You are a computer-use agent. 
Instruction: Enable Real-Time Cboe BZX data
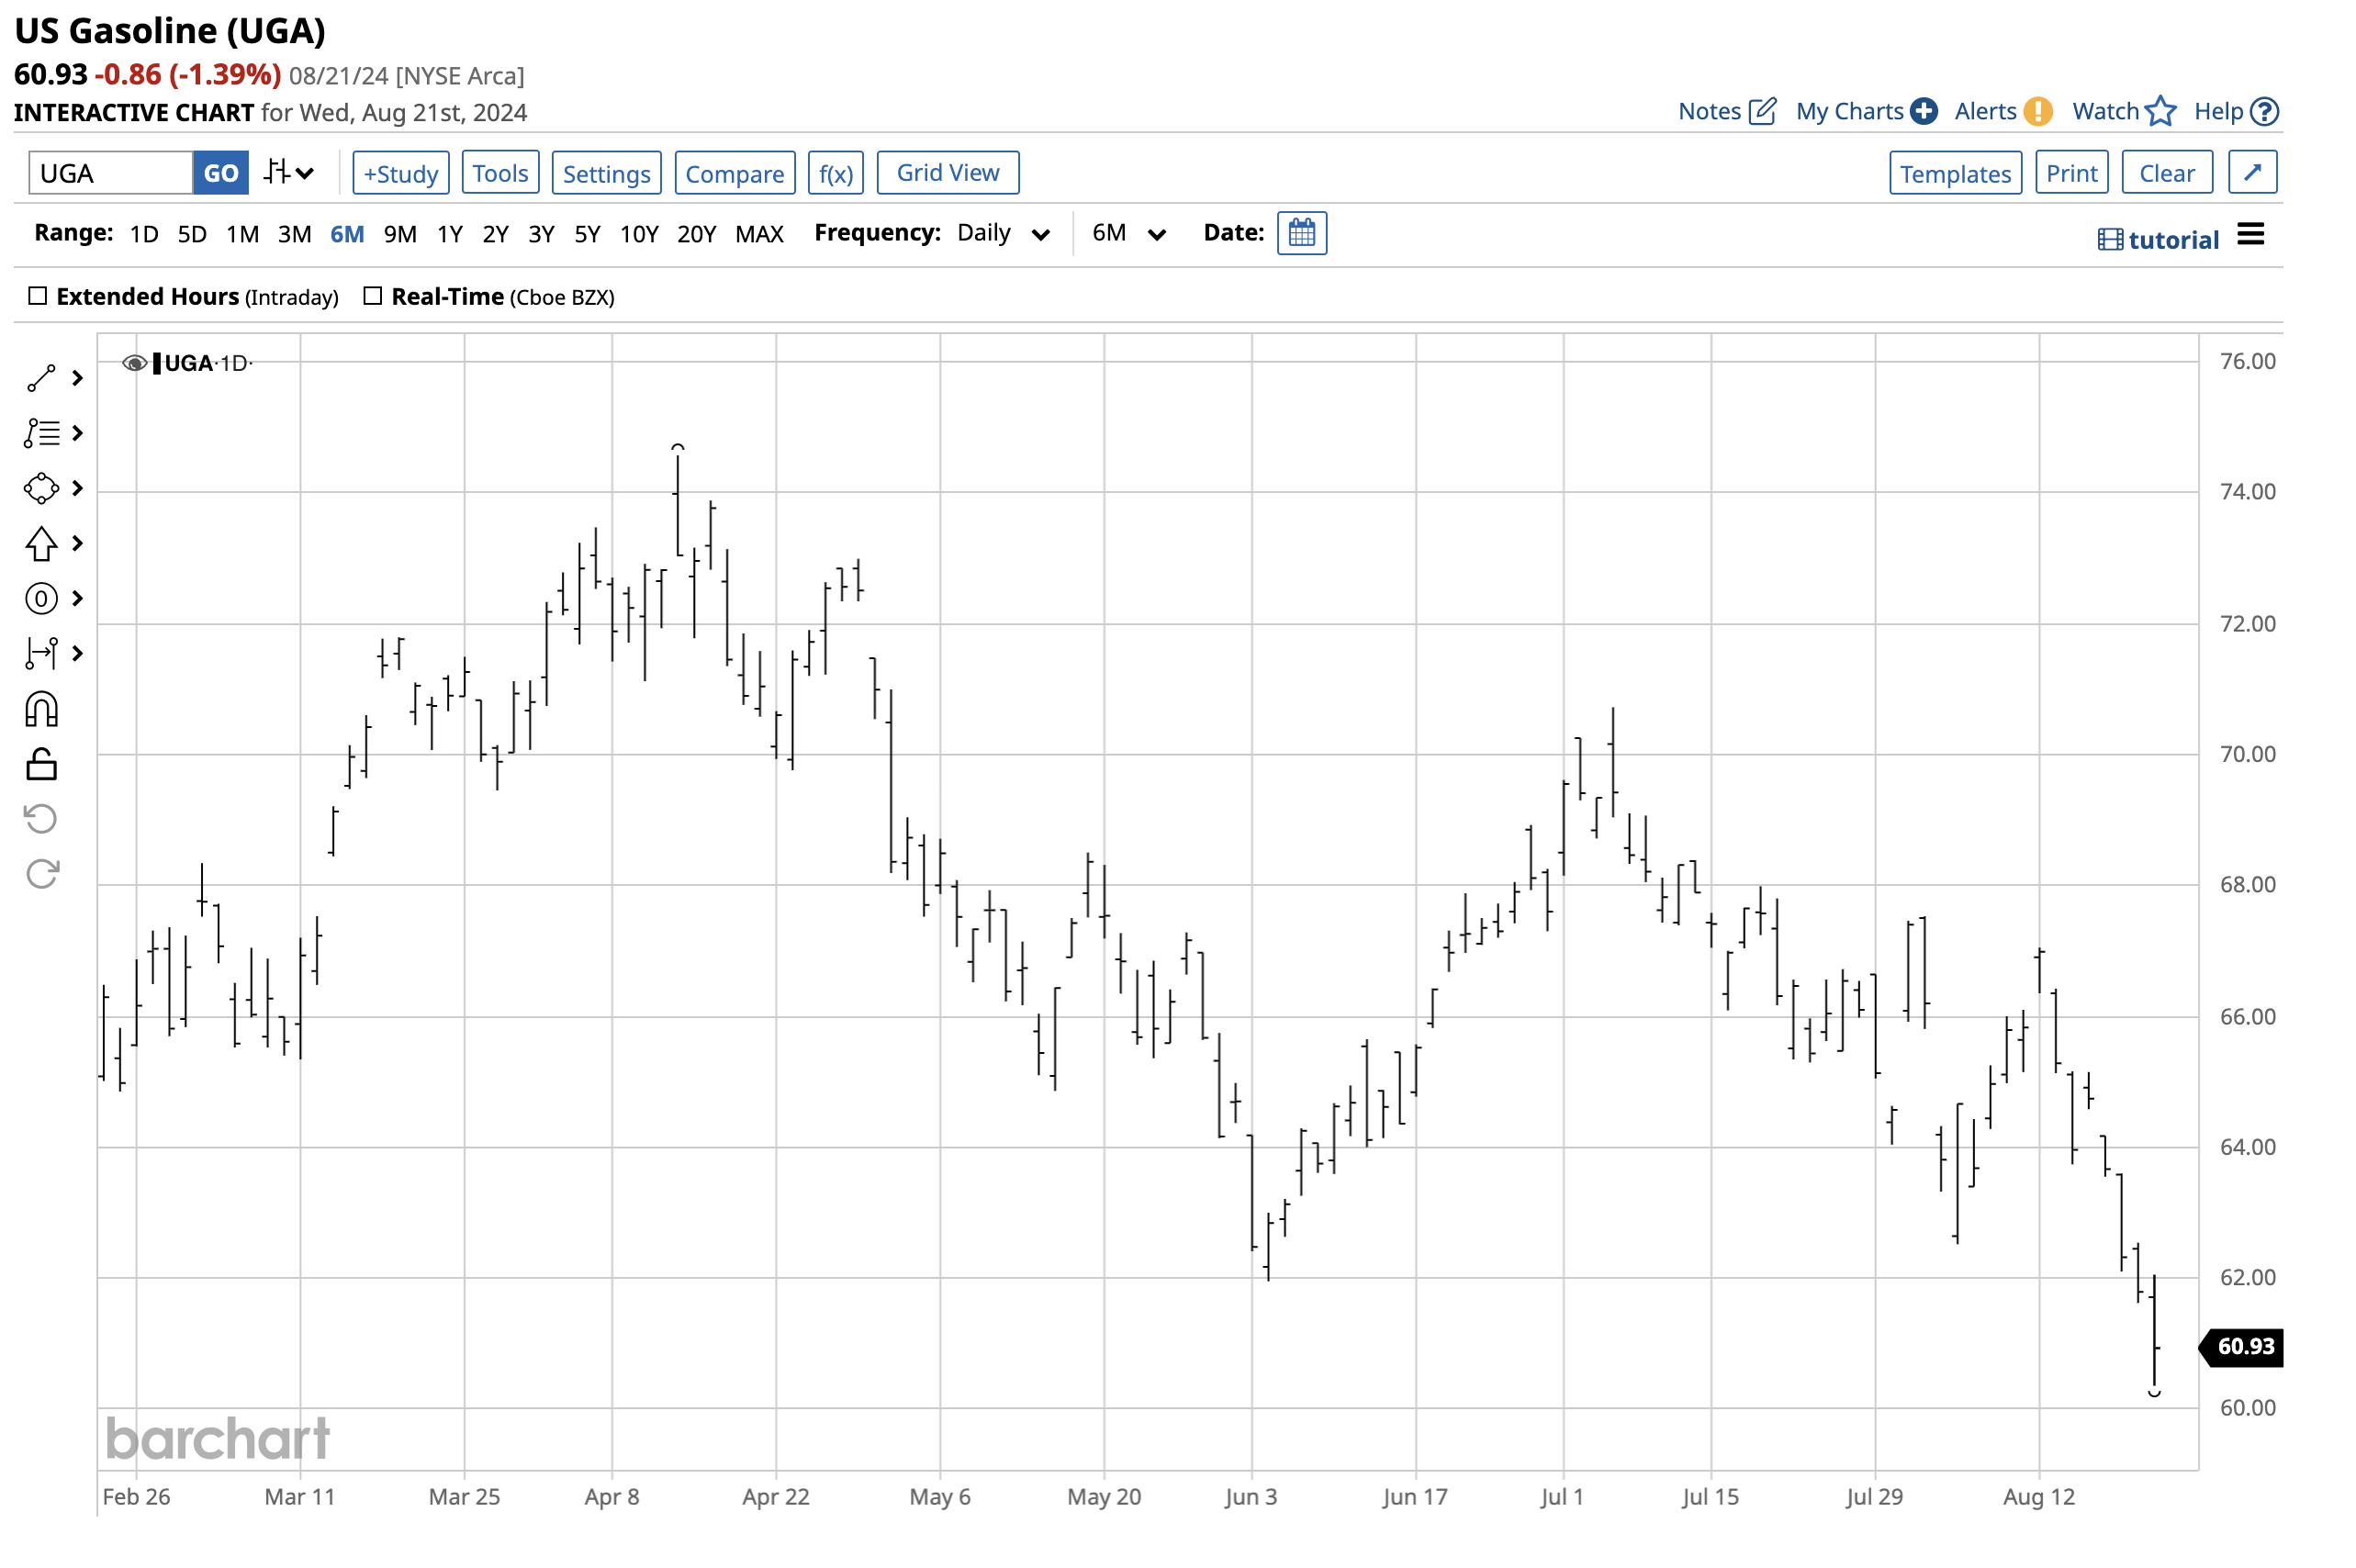(373, 295)
